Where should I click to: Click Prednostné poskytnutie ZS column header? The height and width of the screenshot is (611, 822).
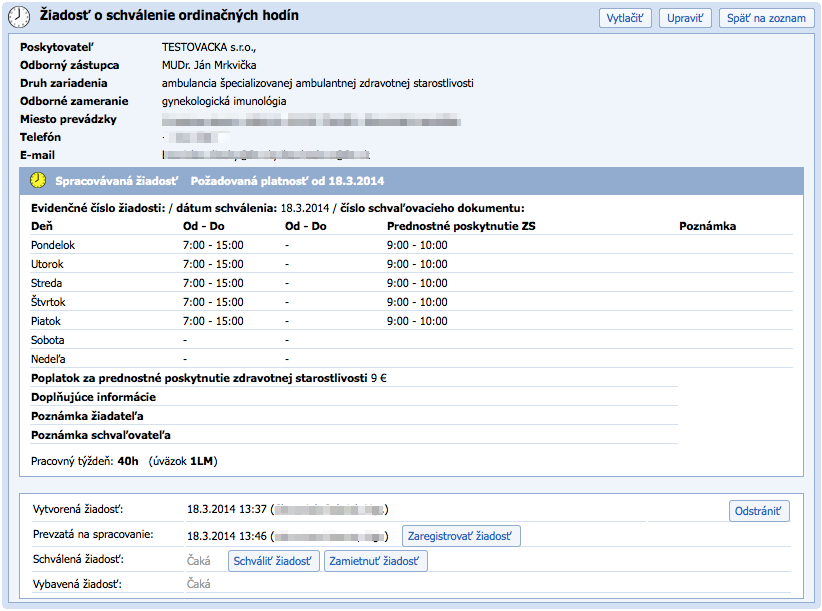tap(461, 226)
